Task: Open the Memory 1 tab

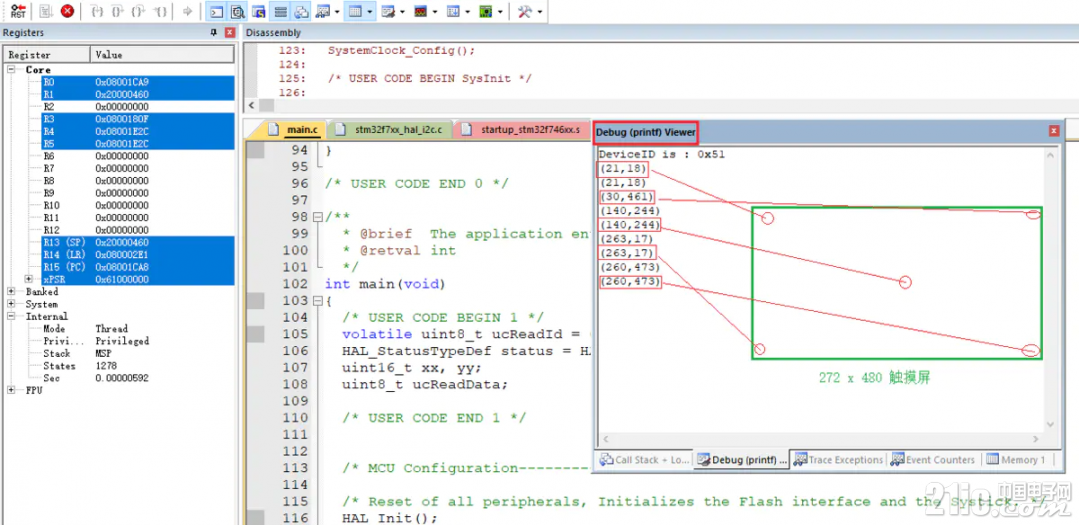Action: [1016, 460]
